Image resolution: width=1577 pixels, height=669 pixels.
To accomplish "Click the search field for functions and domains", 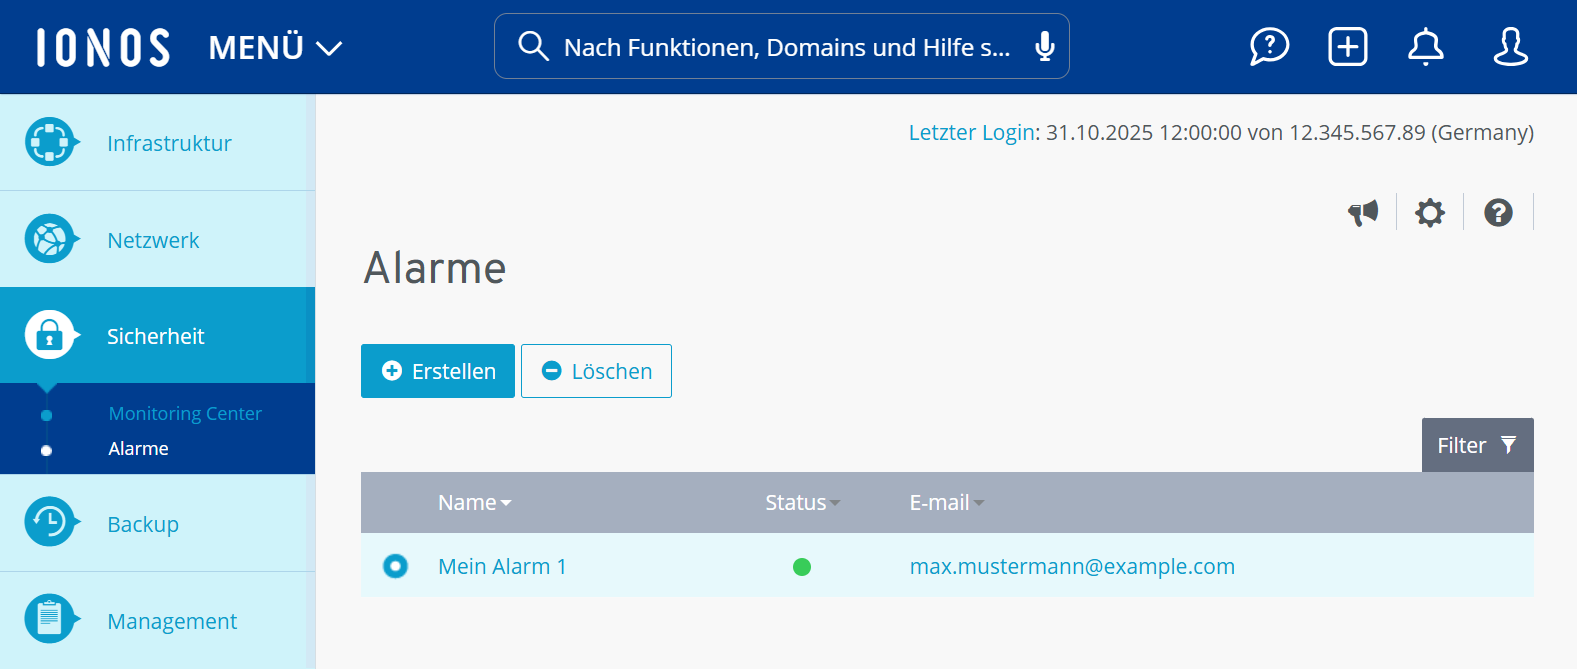I will pyautogui.click(x=781, y=46).
